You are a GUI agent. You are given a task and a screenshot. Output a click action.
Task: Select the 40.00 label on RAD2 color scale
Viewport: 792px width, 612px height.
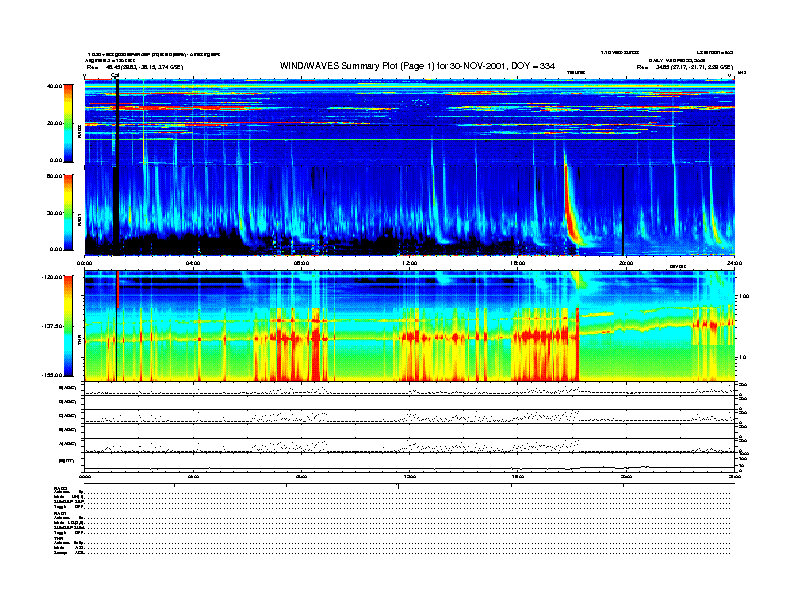tap(54, 86)
